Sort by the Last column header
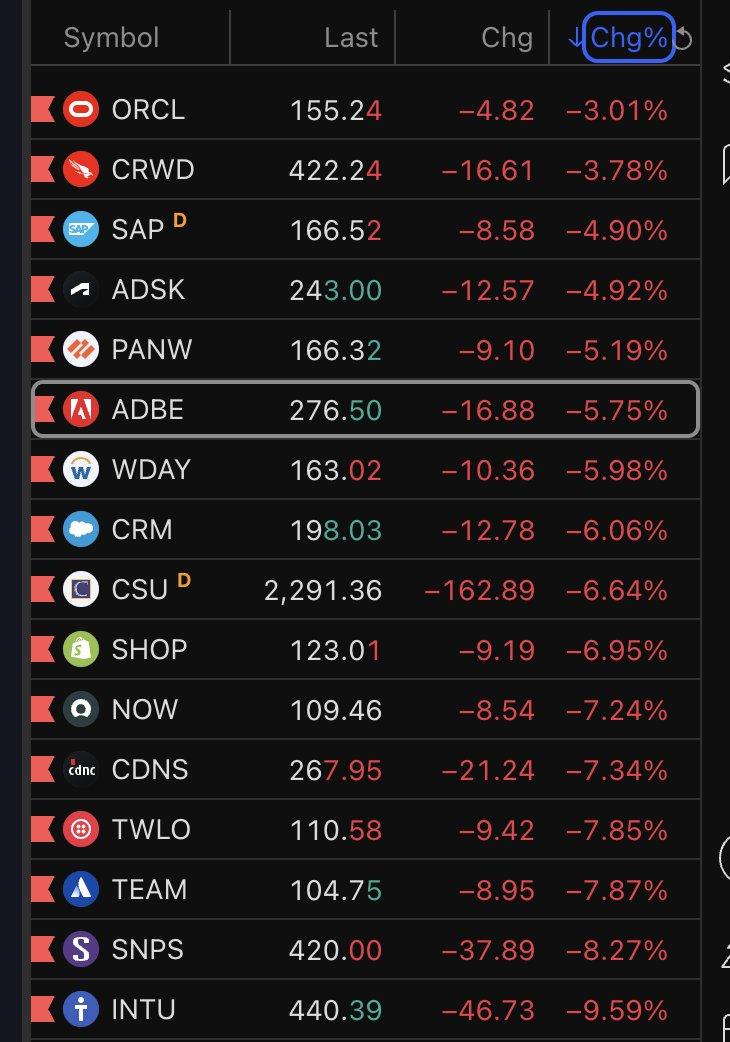This screenshot has width=730, height=1042. (351, 38)
